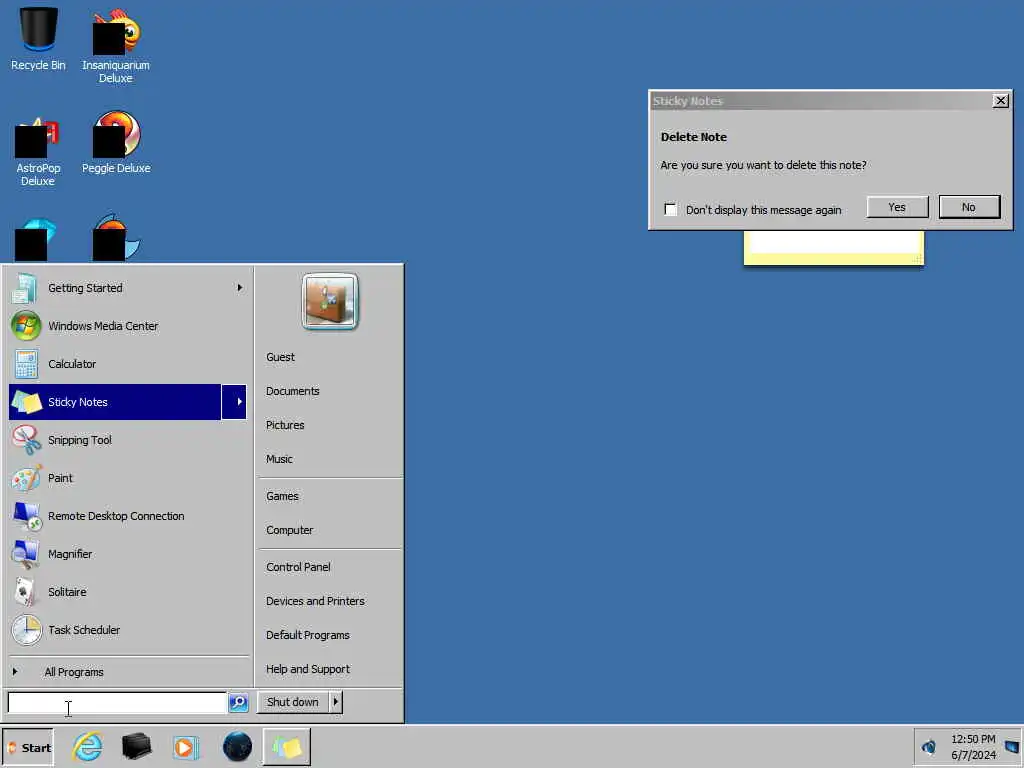This screenshot has height=768, width=1024.
Task: Open Internet Explorer from the taskbar
Action: [x=88, y=746]
